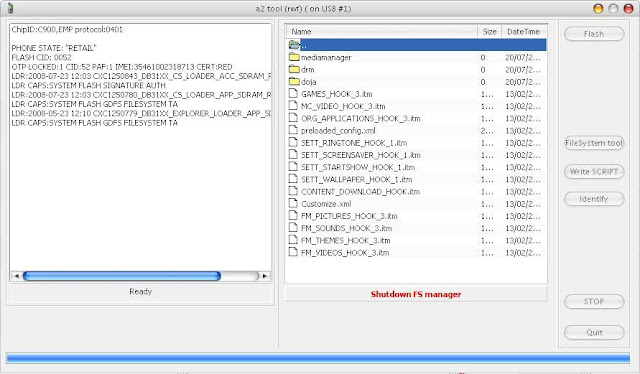The image size is (640, 374).
Task: Click the doja folder icon
Action: coord(294,82)
